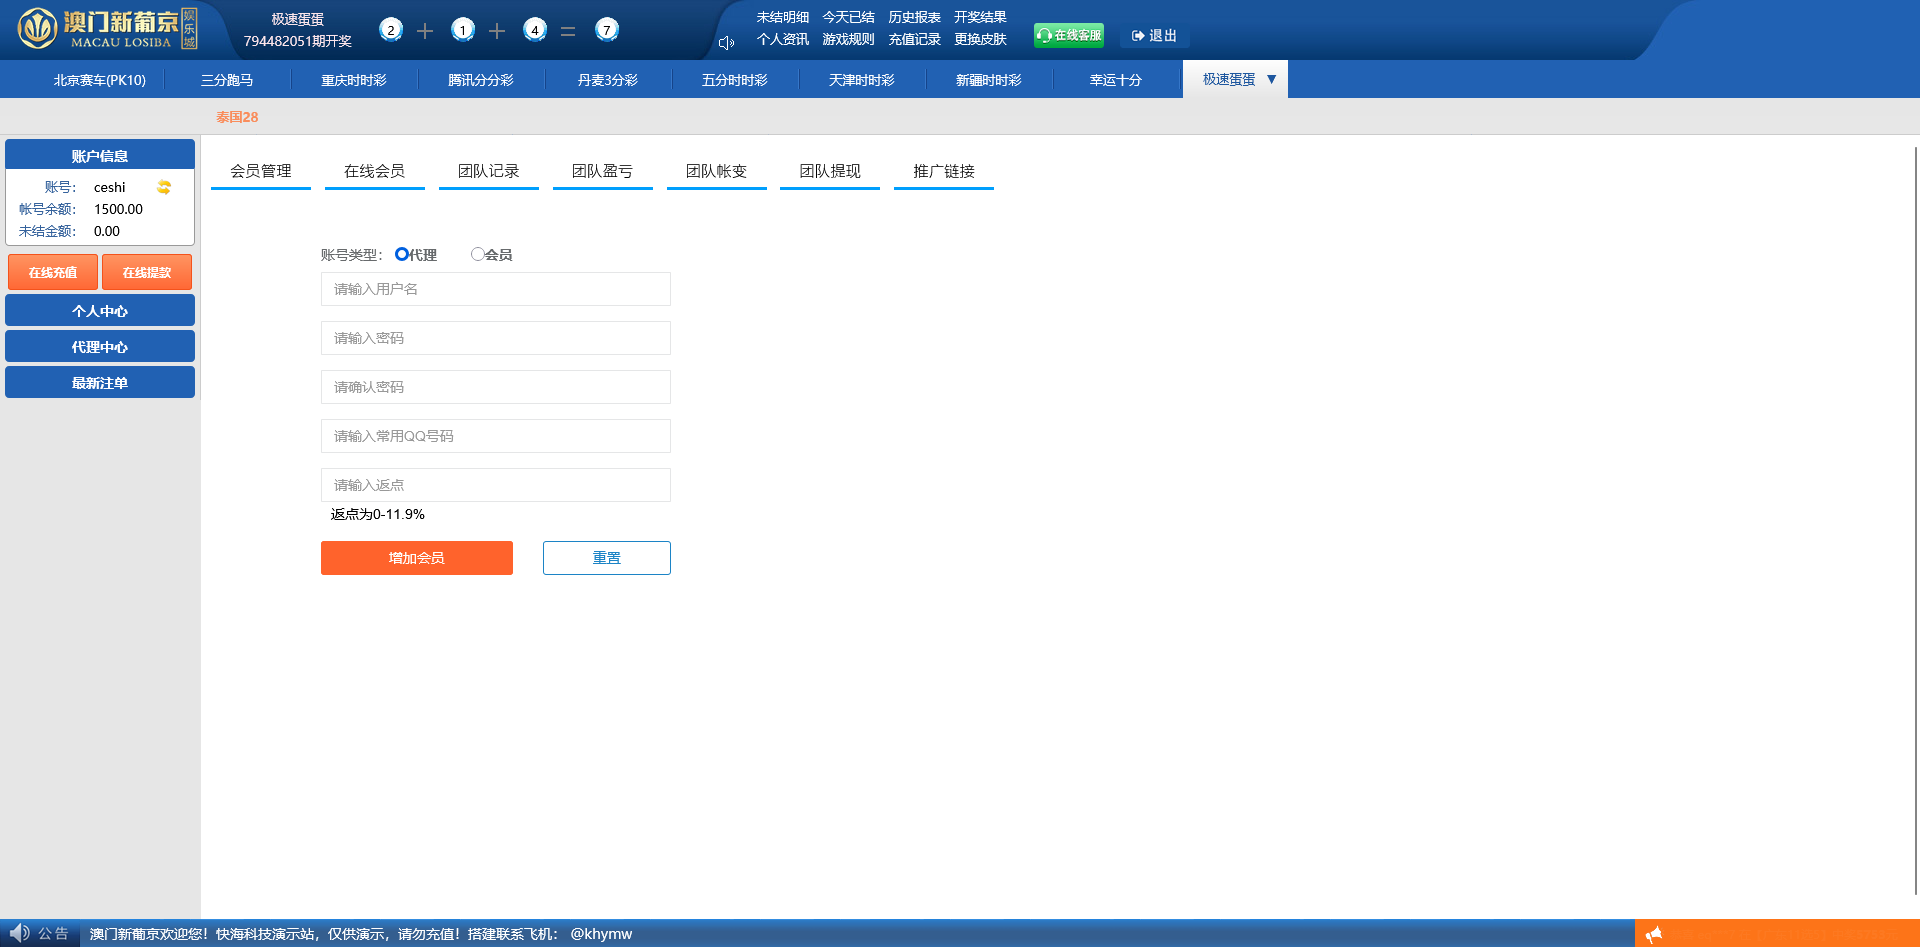Open 在线客服 online support
1920x947 pixels.
click(x=1069, y=35)
